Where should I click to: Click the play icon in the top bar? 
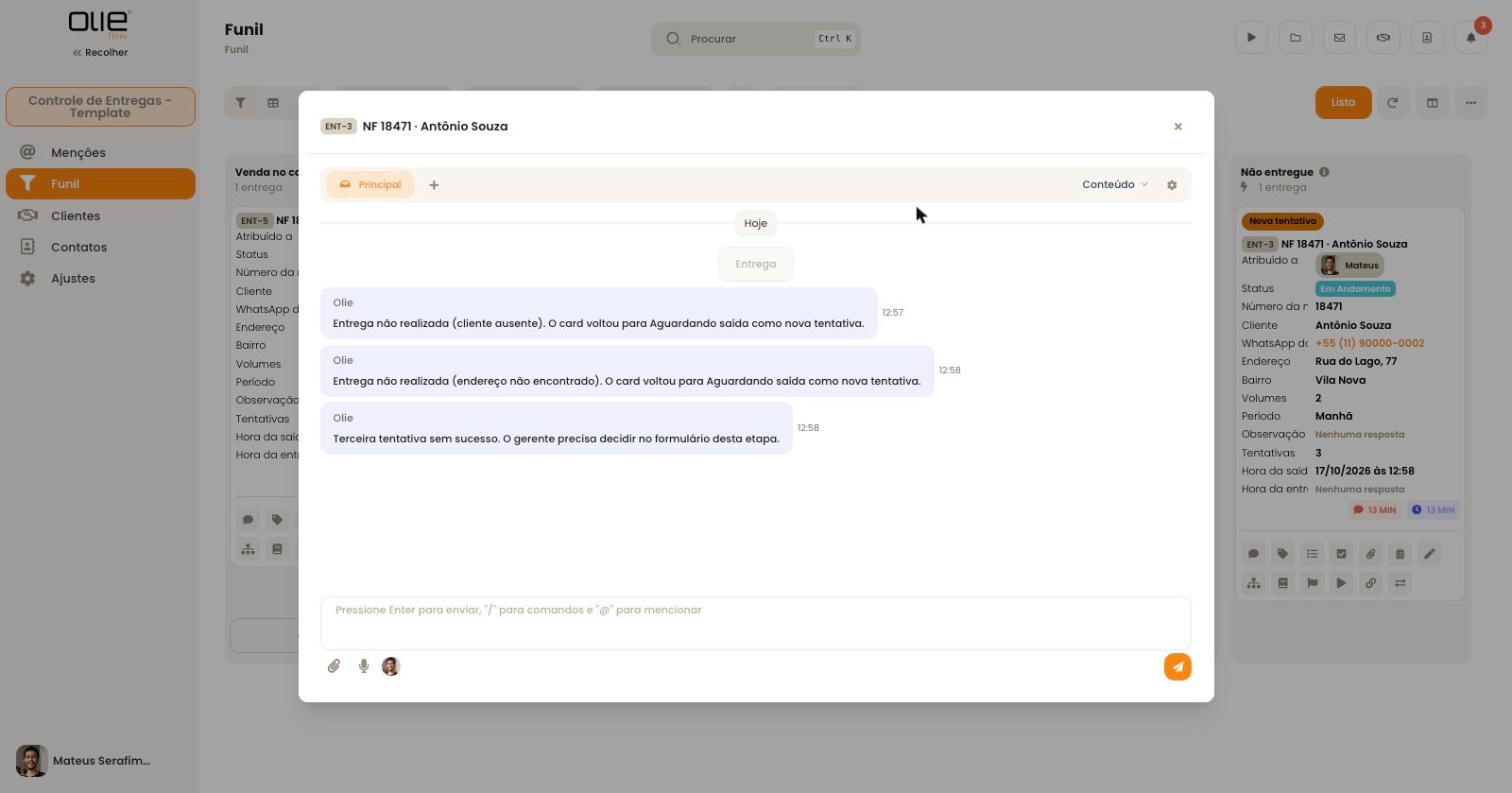pyautogui.click(x=1251, y=38)
